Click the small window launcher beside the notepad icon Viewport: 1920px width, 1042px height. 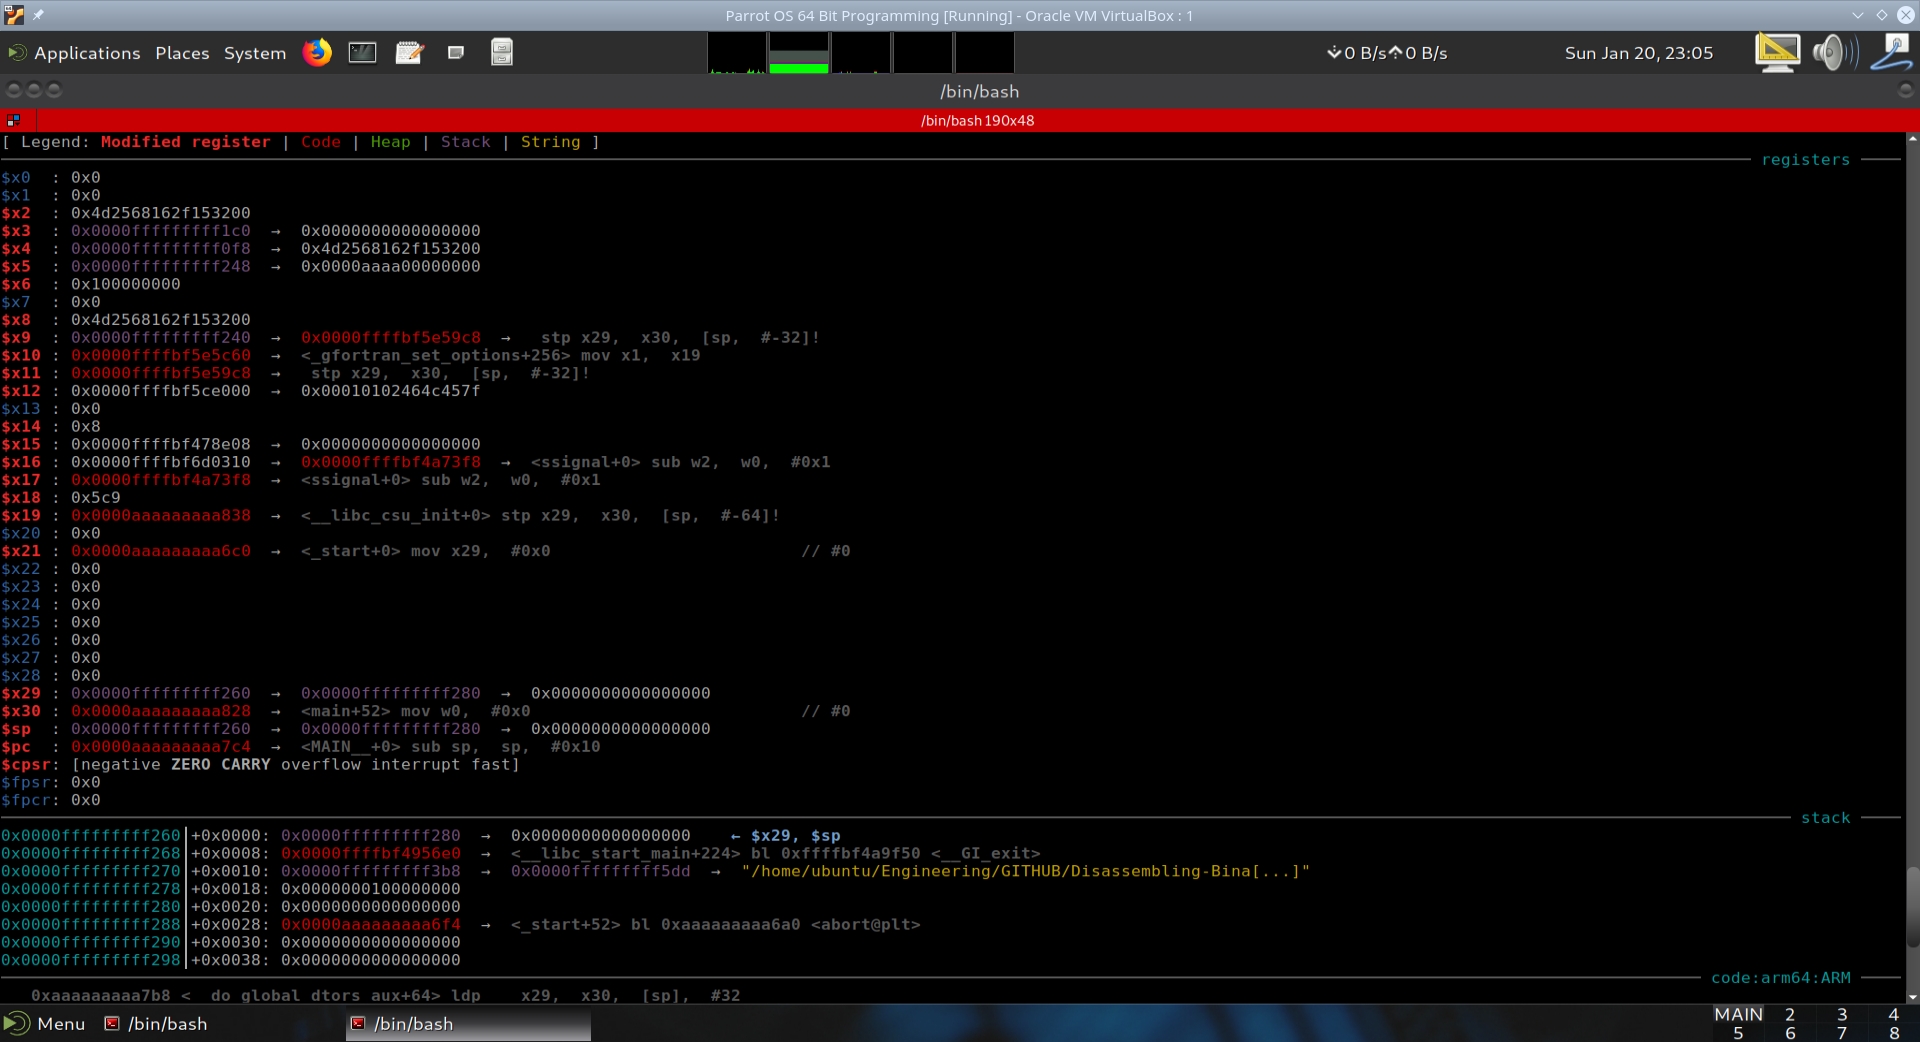coord(456,52)
